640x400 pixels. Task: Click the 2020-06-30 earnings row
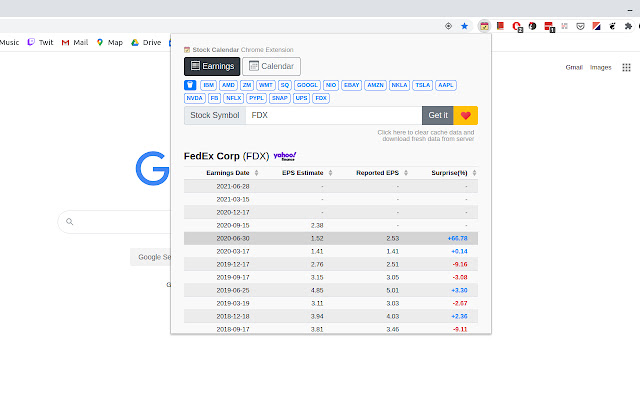[x=331, y=238]
